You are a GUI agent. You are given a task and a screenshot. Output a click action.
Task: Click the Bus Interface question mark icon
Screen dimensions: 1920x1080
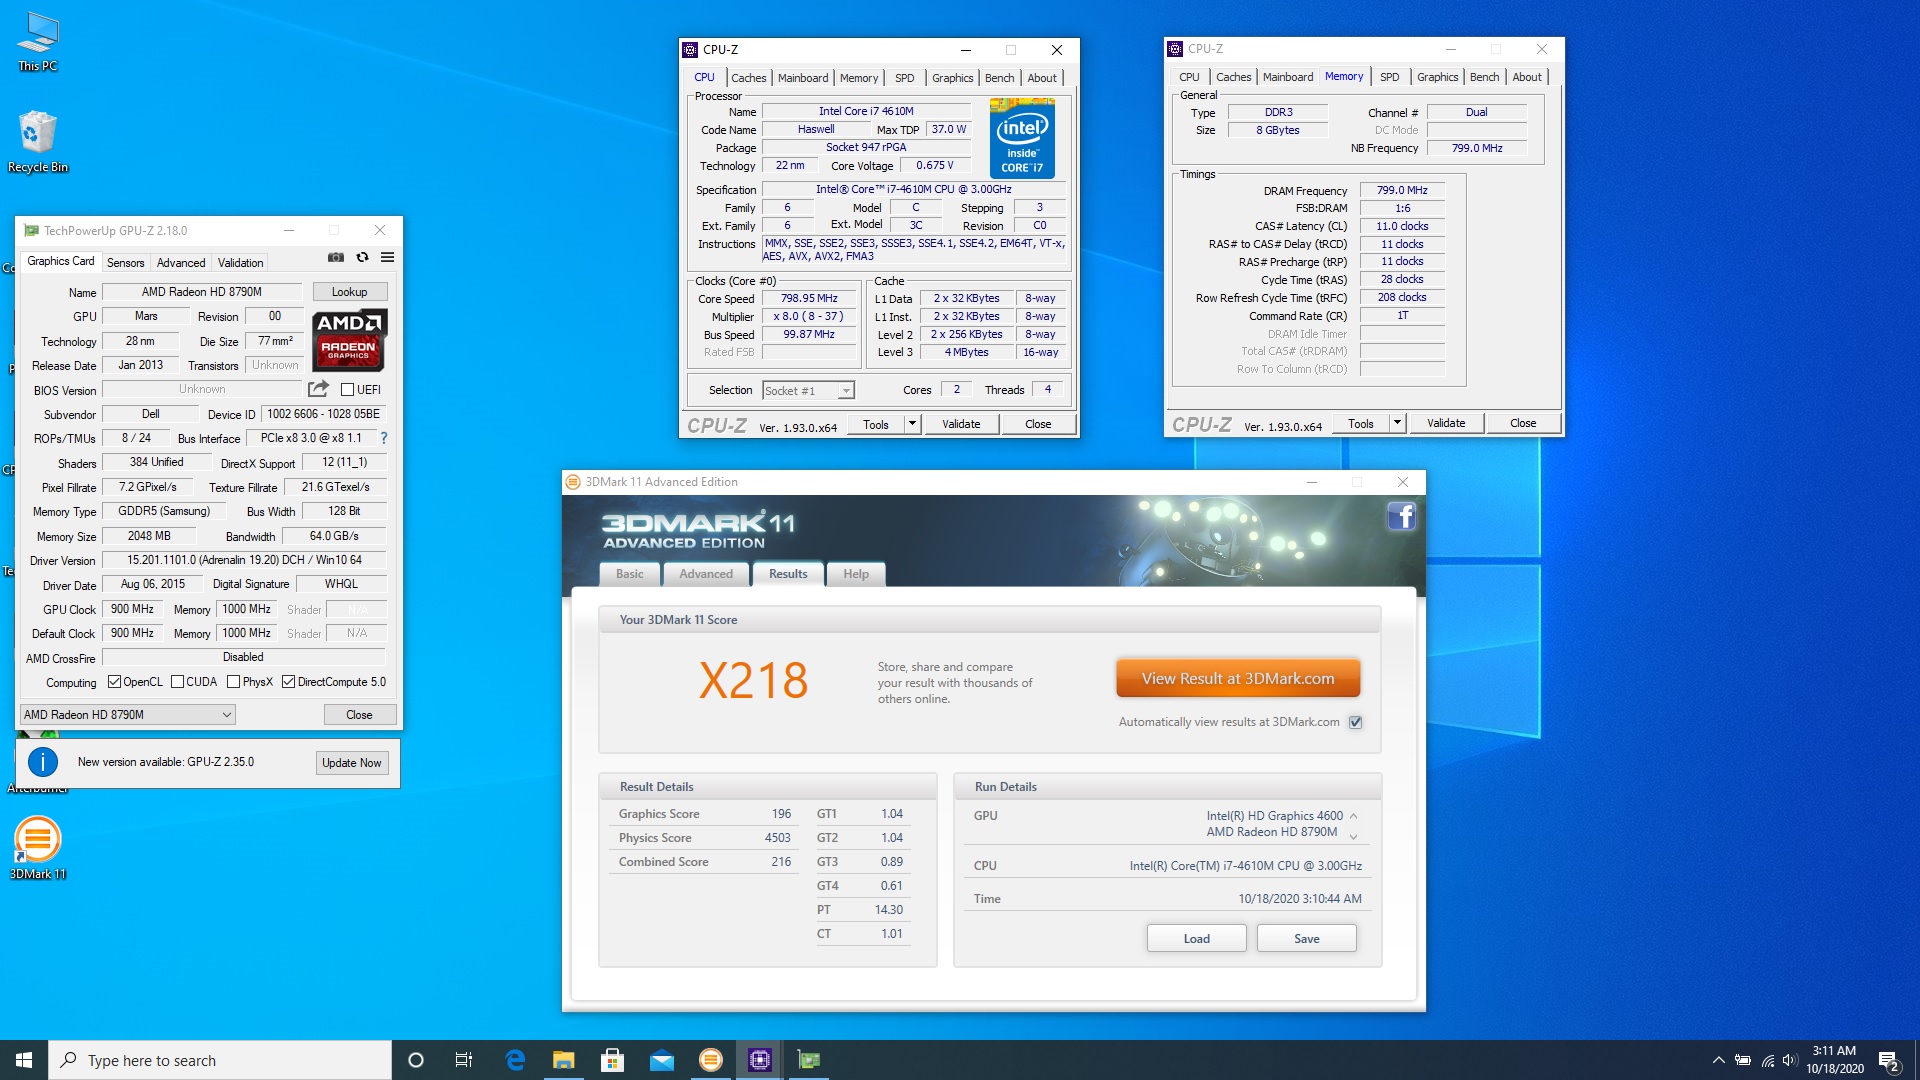[x=384, y=438]
